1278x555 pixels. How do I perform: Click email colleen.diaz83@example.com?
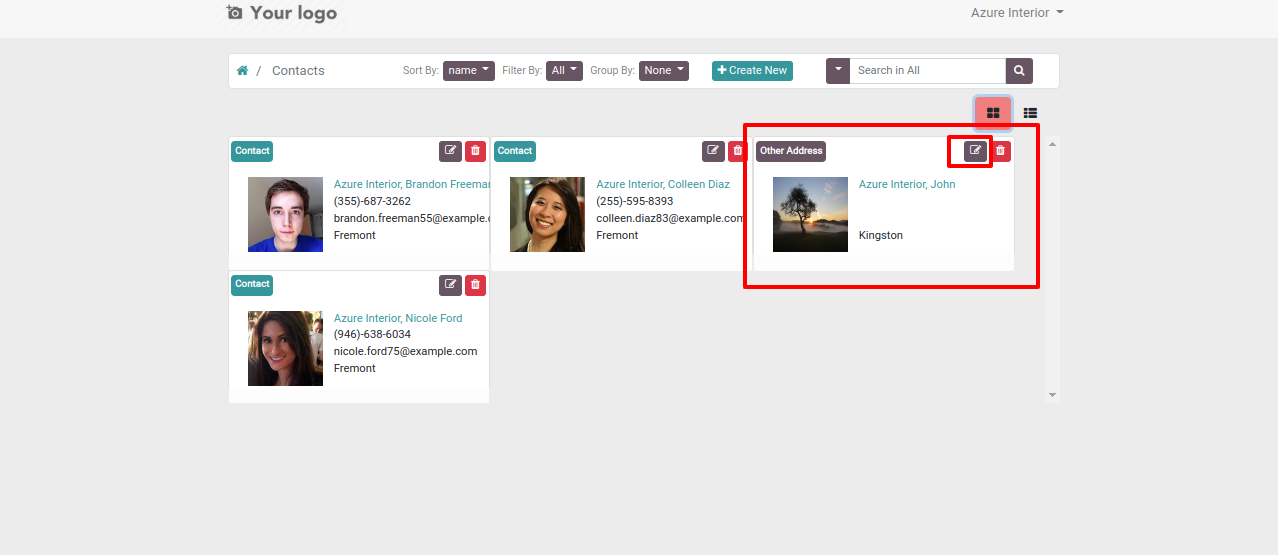(671, 218)
